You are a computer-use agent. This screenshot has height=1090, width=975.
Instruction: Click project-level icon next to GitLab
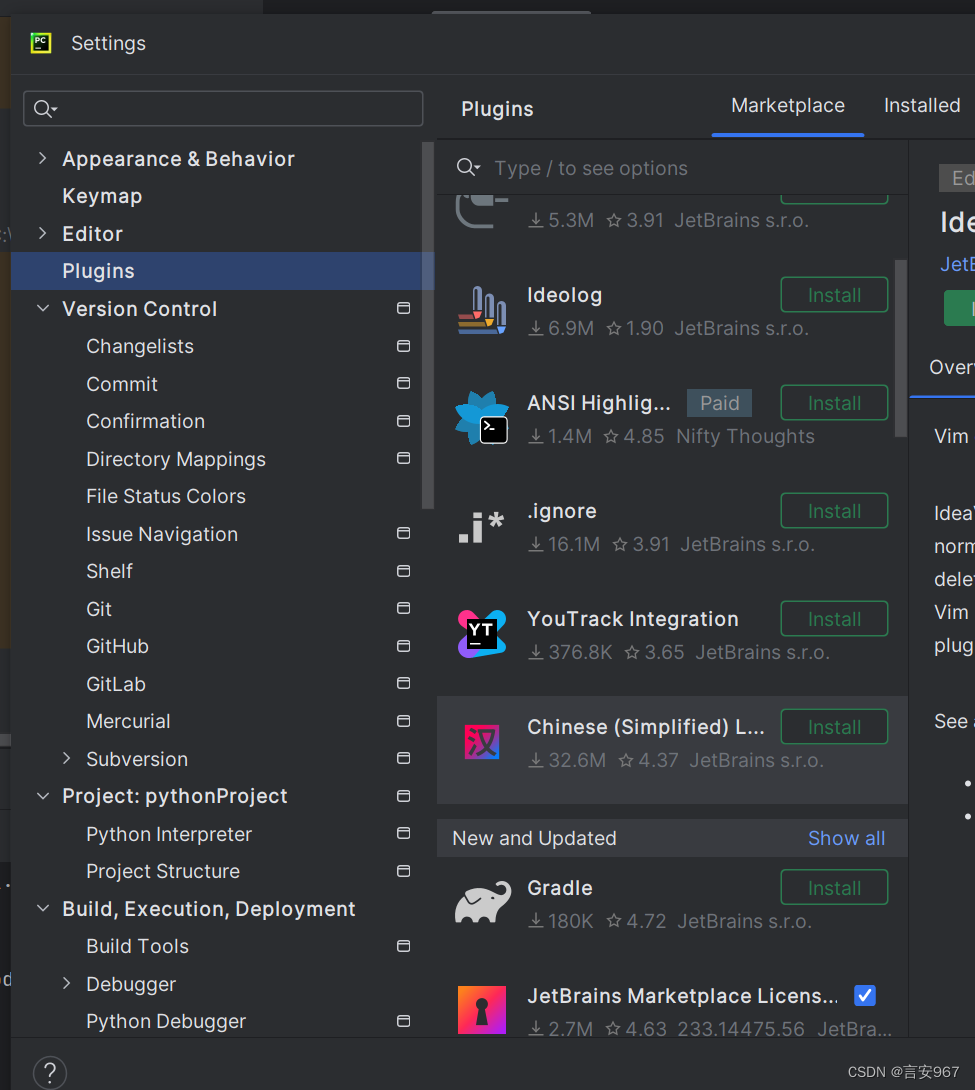[x=403, y=683]
